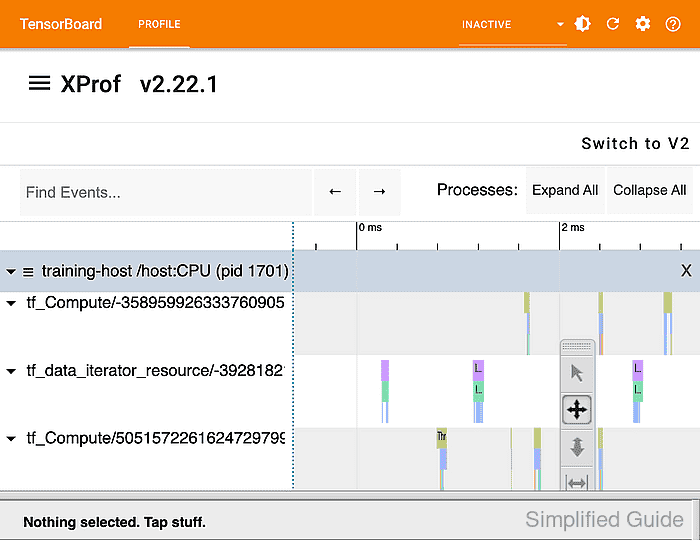Click the 'Nothing selected. Tap stuff.' message
700x544 pixels.
(114, 522)
